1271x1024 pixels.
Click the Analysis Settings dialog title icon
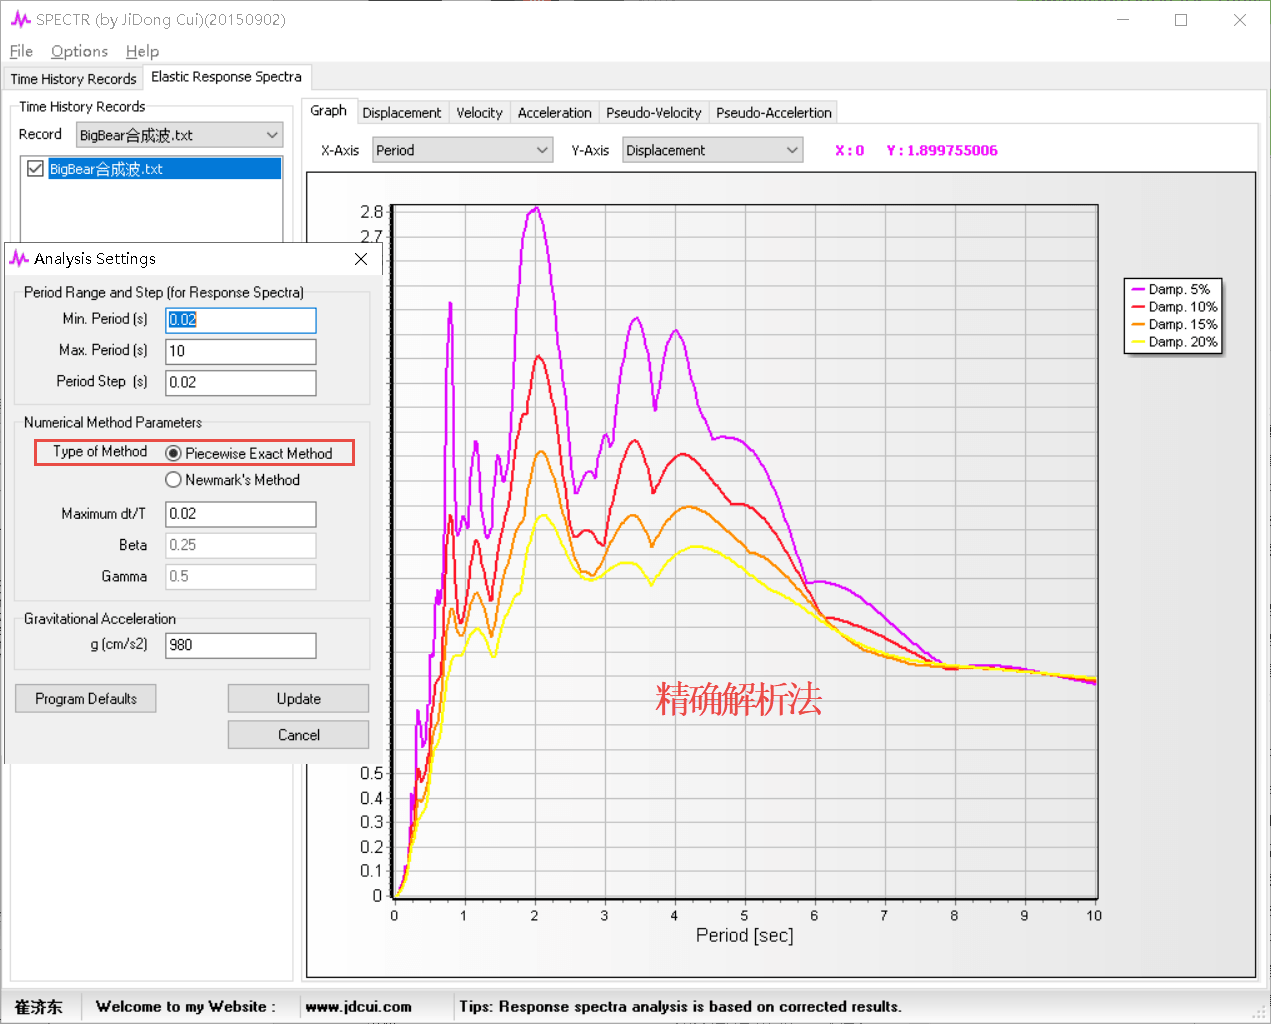pyautogui.click(x=19, y=259)
